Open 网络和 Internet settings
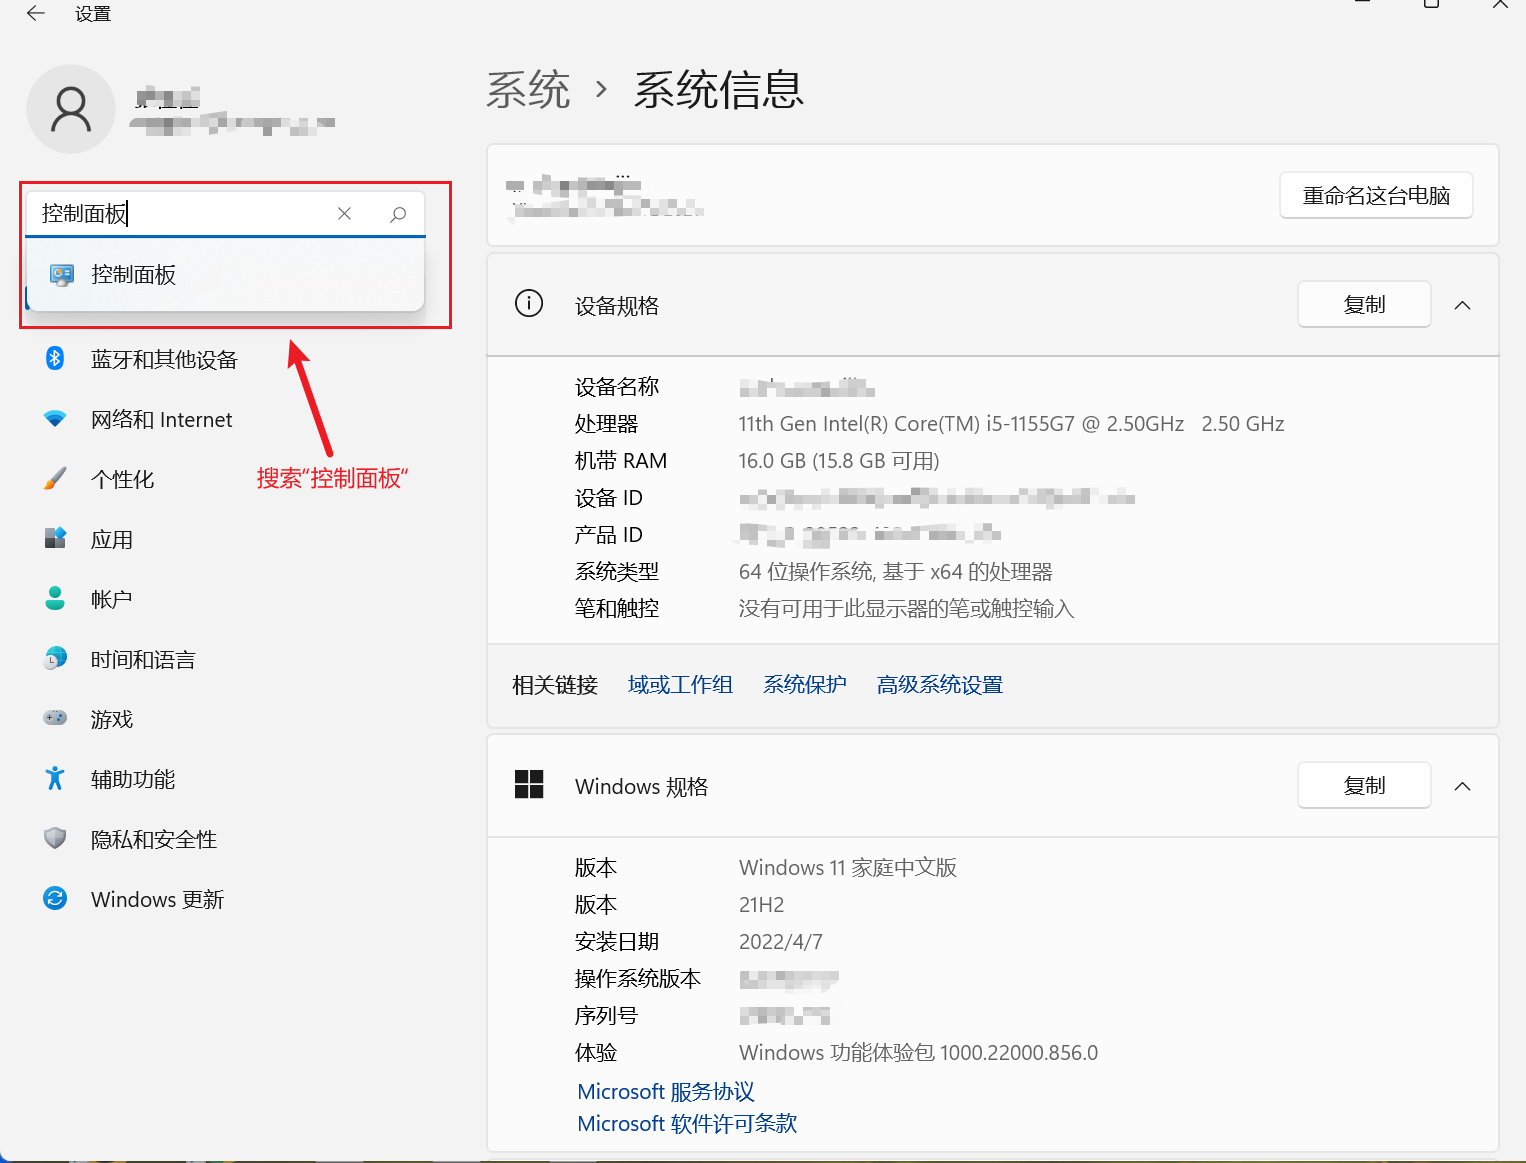 point(161,420)
